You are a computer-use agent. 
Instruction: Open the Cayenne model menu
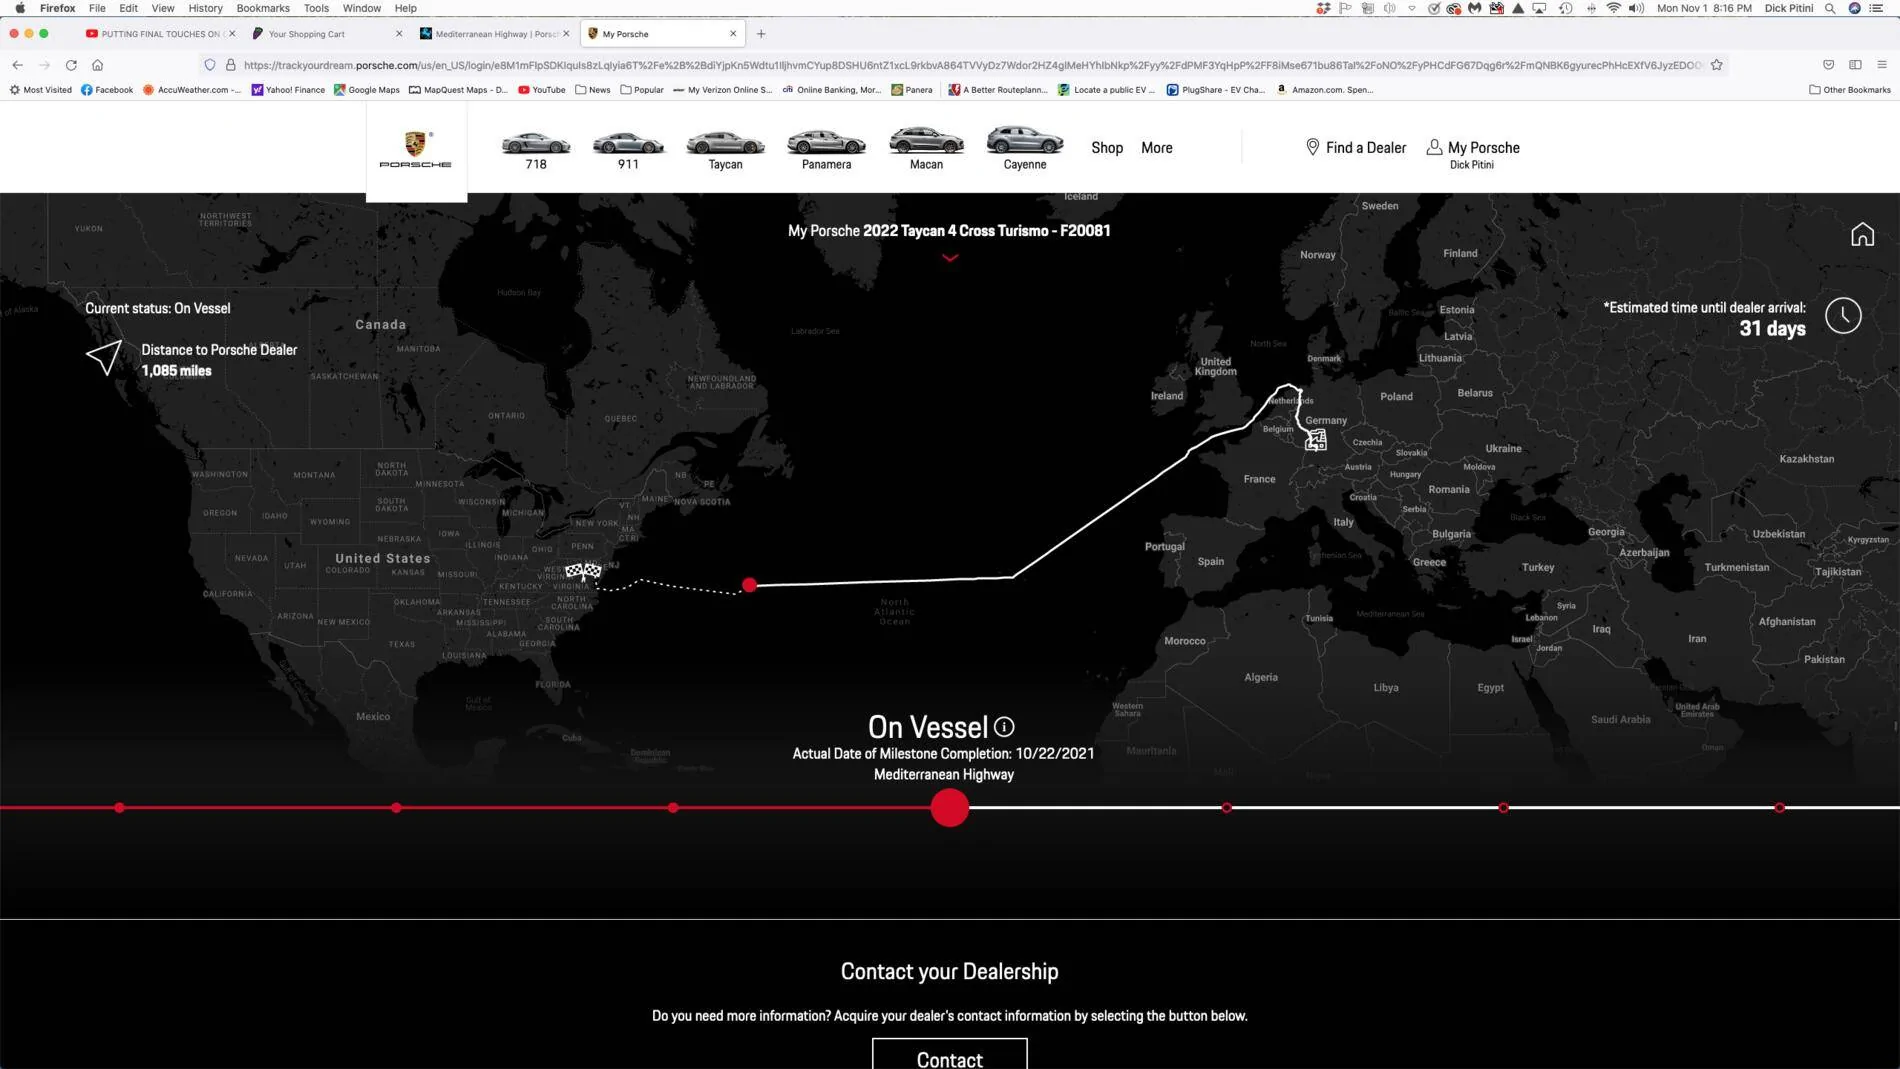click(1025, 149)
